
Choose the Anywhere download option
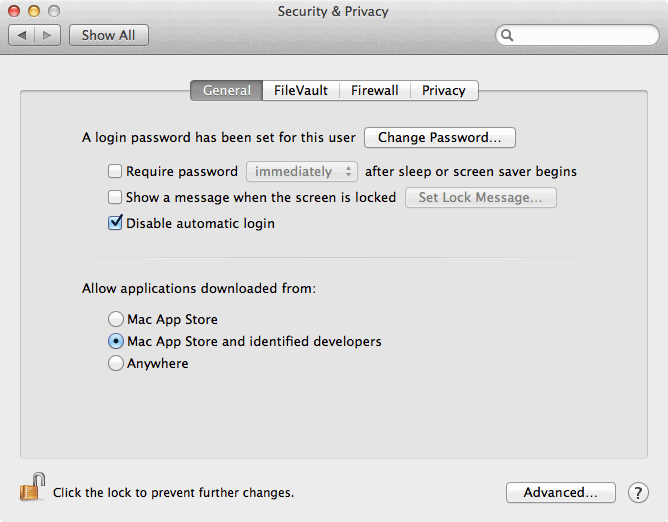[x=115, y=363]
